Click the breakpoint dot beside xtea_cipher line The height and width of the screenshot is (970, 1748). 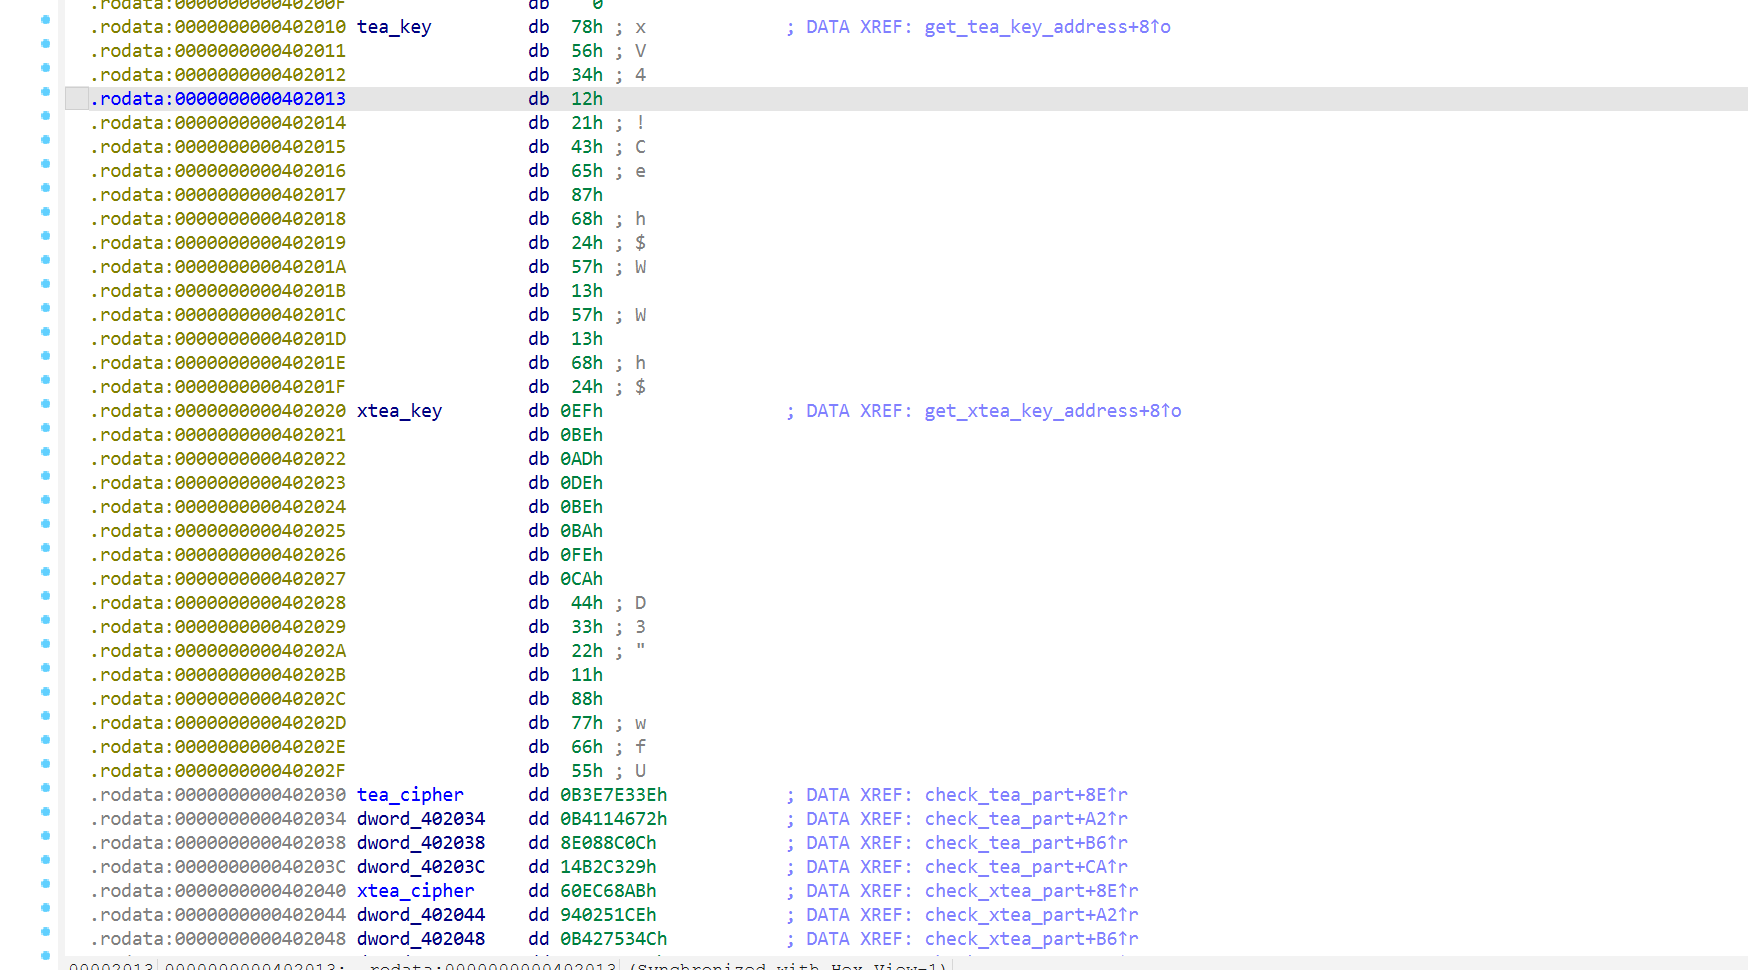click(45, 883)
